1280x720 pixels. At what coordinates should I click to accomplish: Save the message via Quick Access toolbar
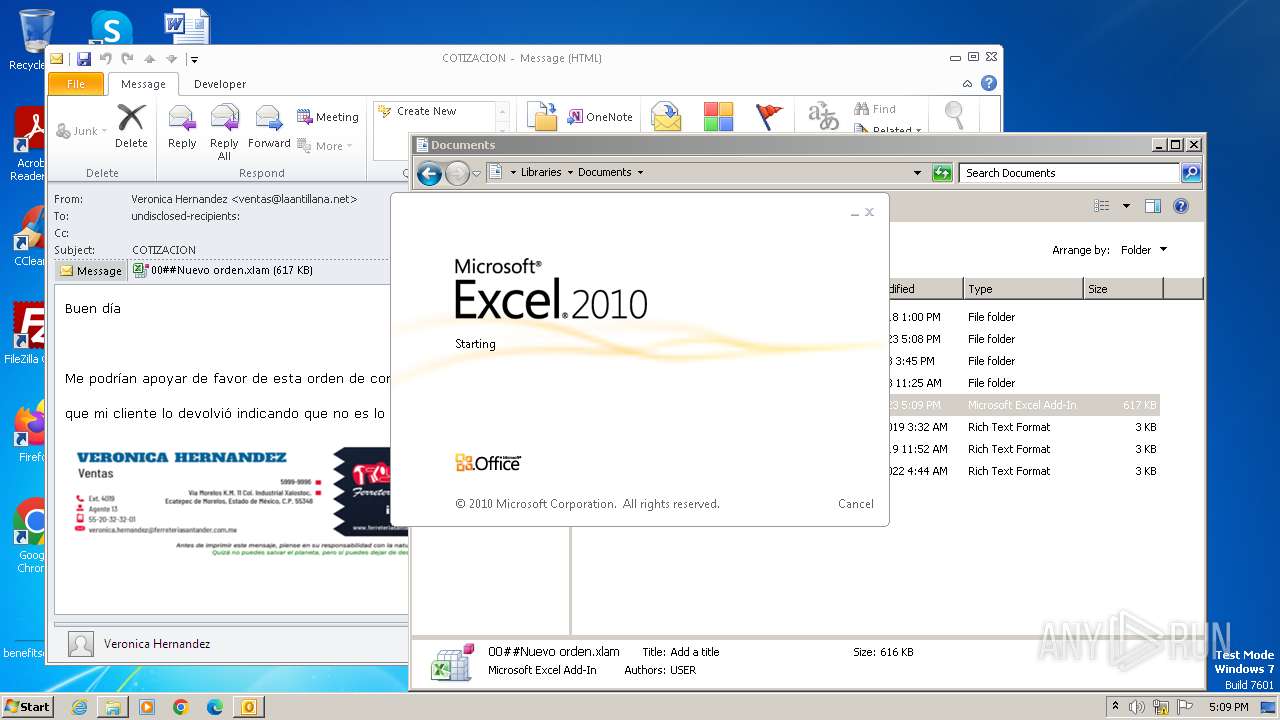84,59
